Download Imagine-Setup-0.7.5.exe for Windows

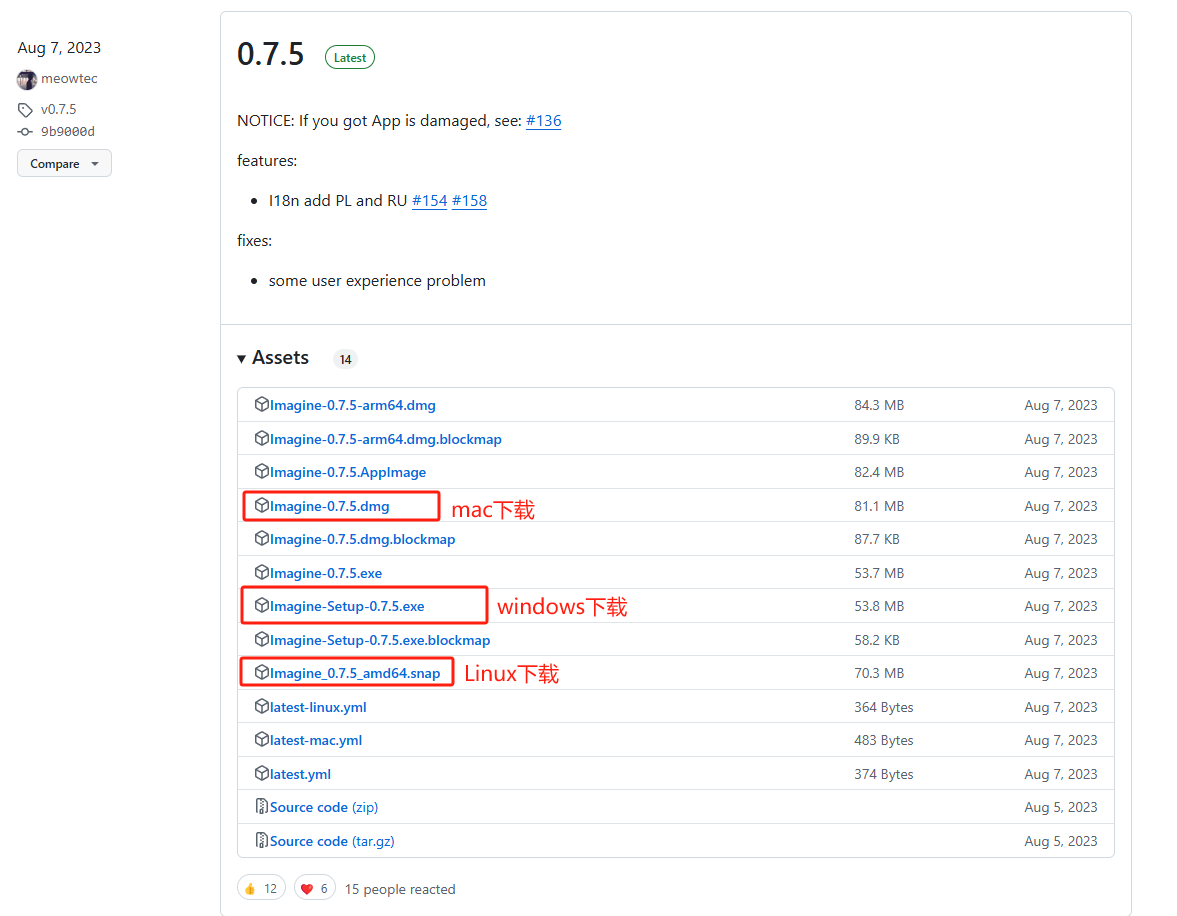pos(347,606)
